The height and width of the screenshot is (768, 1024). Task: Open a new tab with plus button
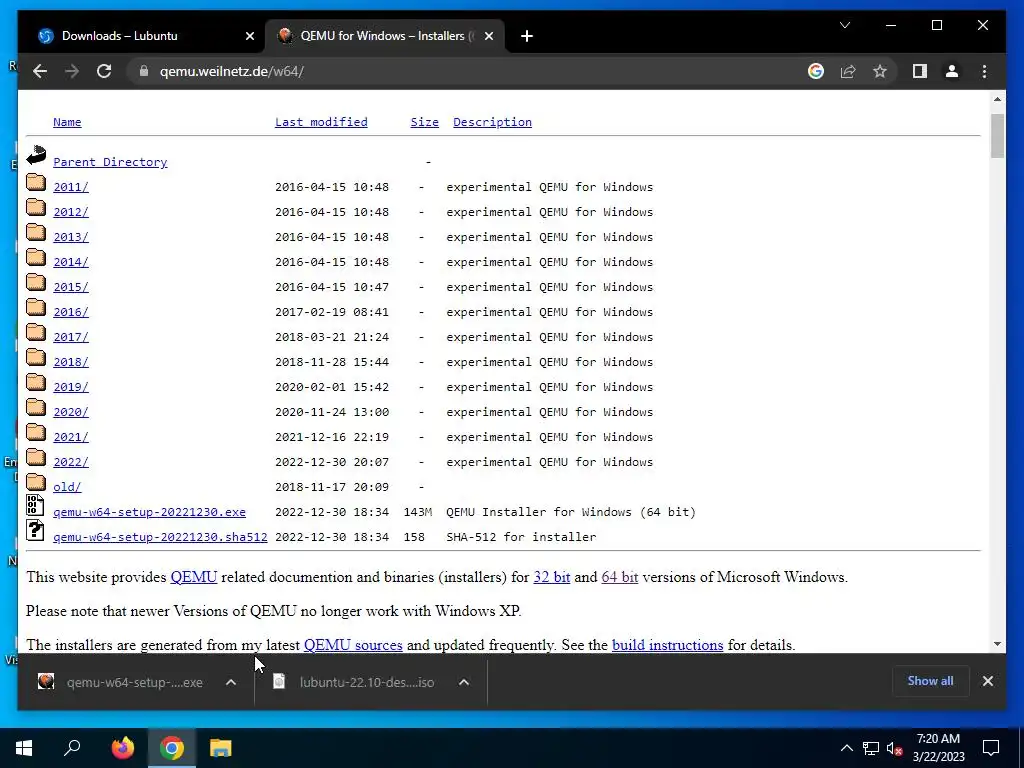pos(526,36)
